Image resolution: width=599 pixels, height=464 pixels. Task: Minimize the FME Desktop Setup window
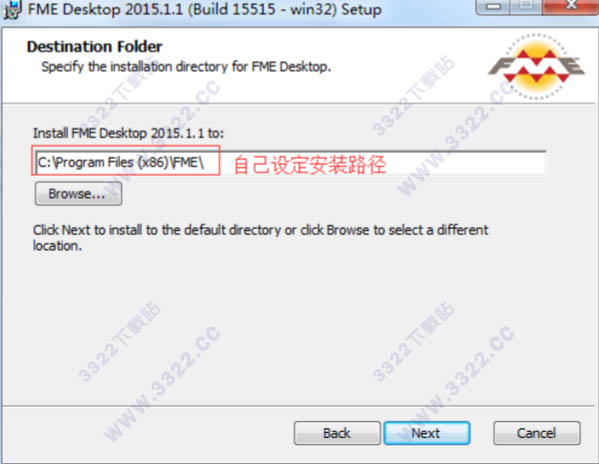pos(492,6)
